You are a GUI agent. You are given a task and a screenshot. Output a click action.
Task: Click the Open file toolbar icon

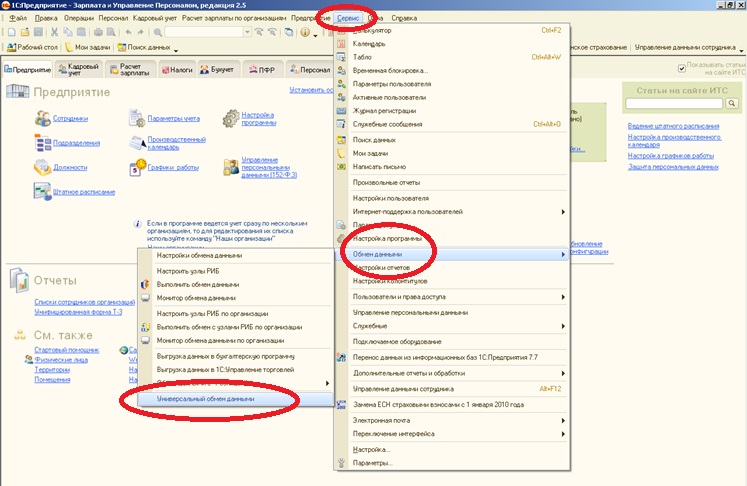(25, 32)
